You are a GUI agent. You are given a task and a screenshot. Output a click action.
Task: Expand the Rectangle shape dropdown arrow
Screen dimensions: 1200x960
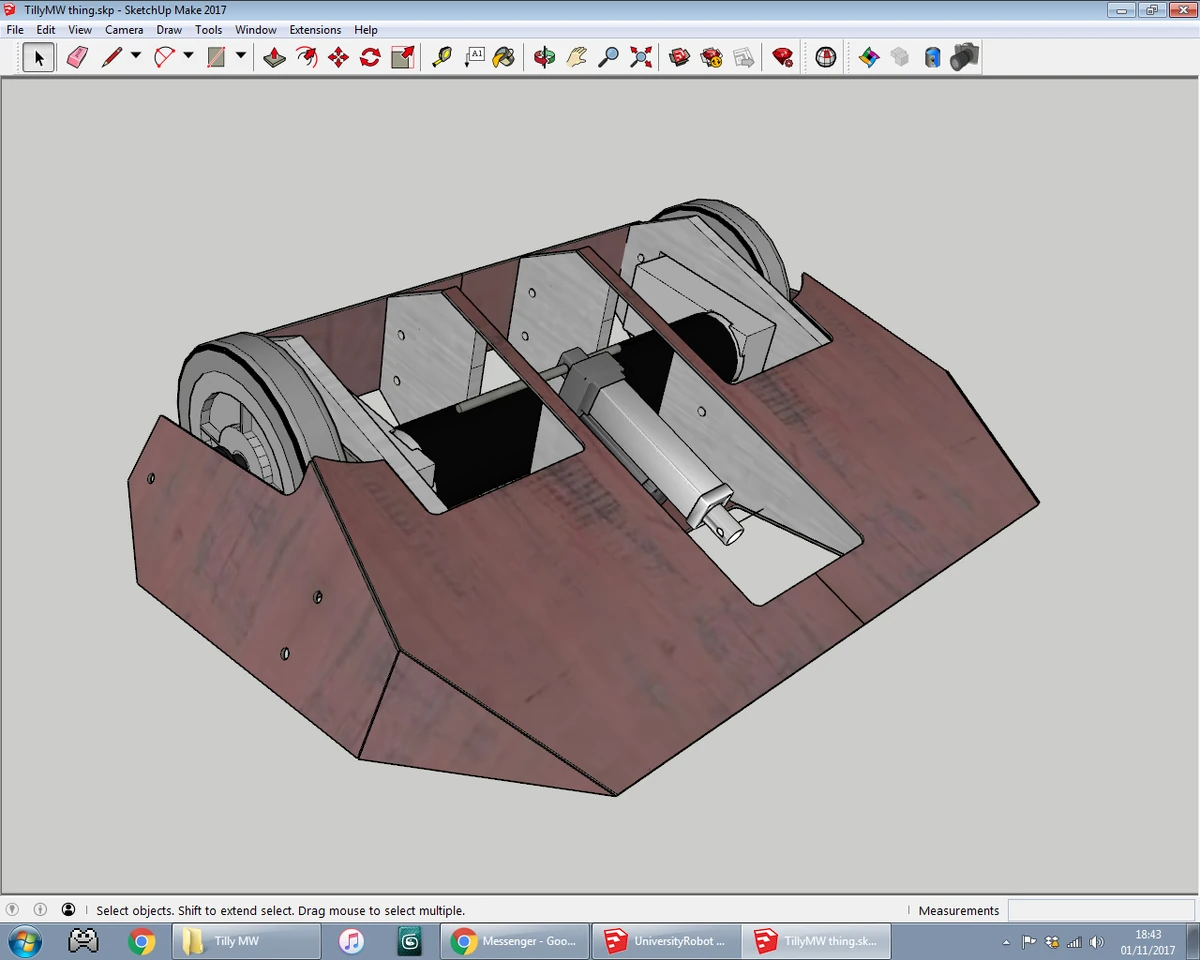point(241,57)
